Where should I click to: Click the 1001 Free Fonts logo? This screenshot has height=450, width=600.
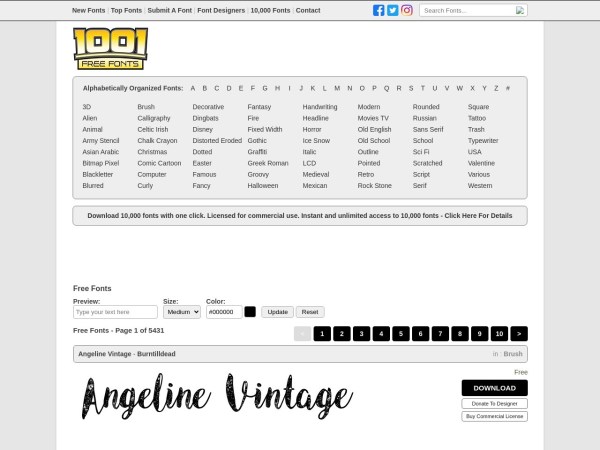[110, 49]
